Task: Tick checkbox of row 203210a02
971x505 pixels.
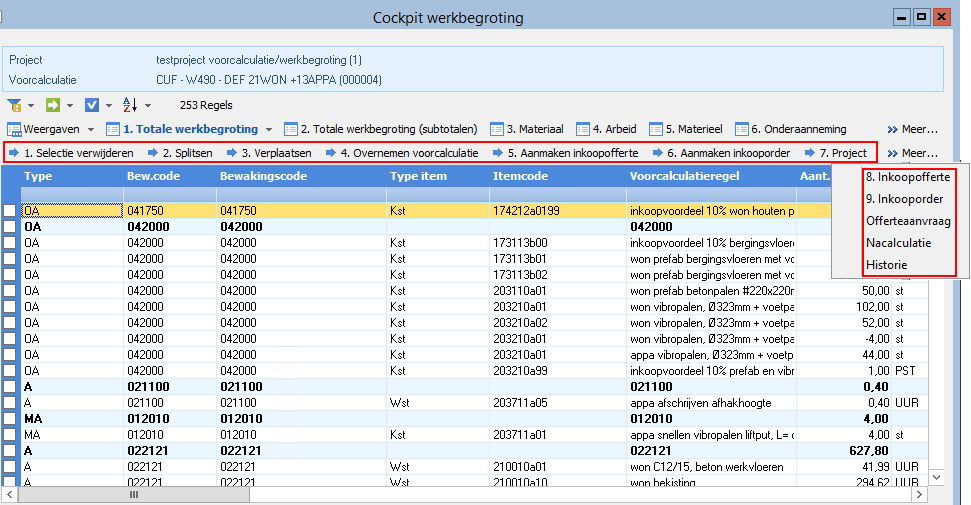Action: point(9,323)
